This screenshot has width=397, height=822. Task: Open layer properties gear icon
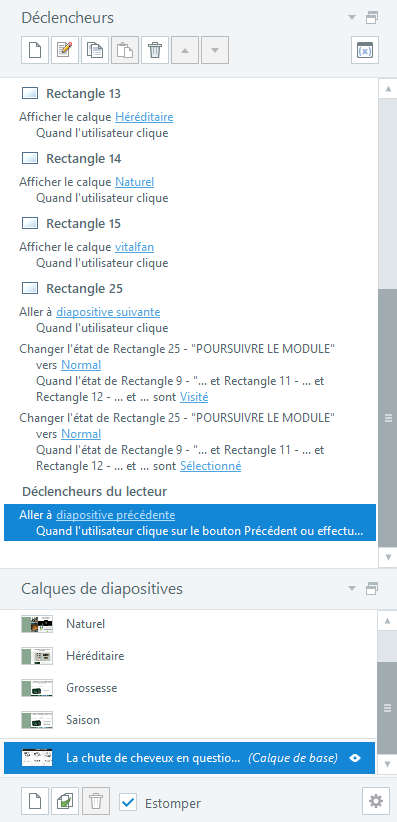point(375,801)
